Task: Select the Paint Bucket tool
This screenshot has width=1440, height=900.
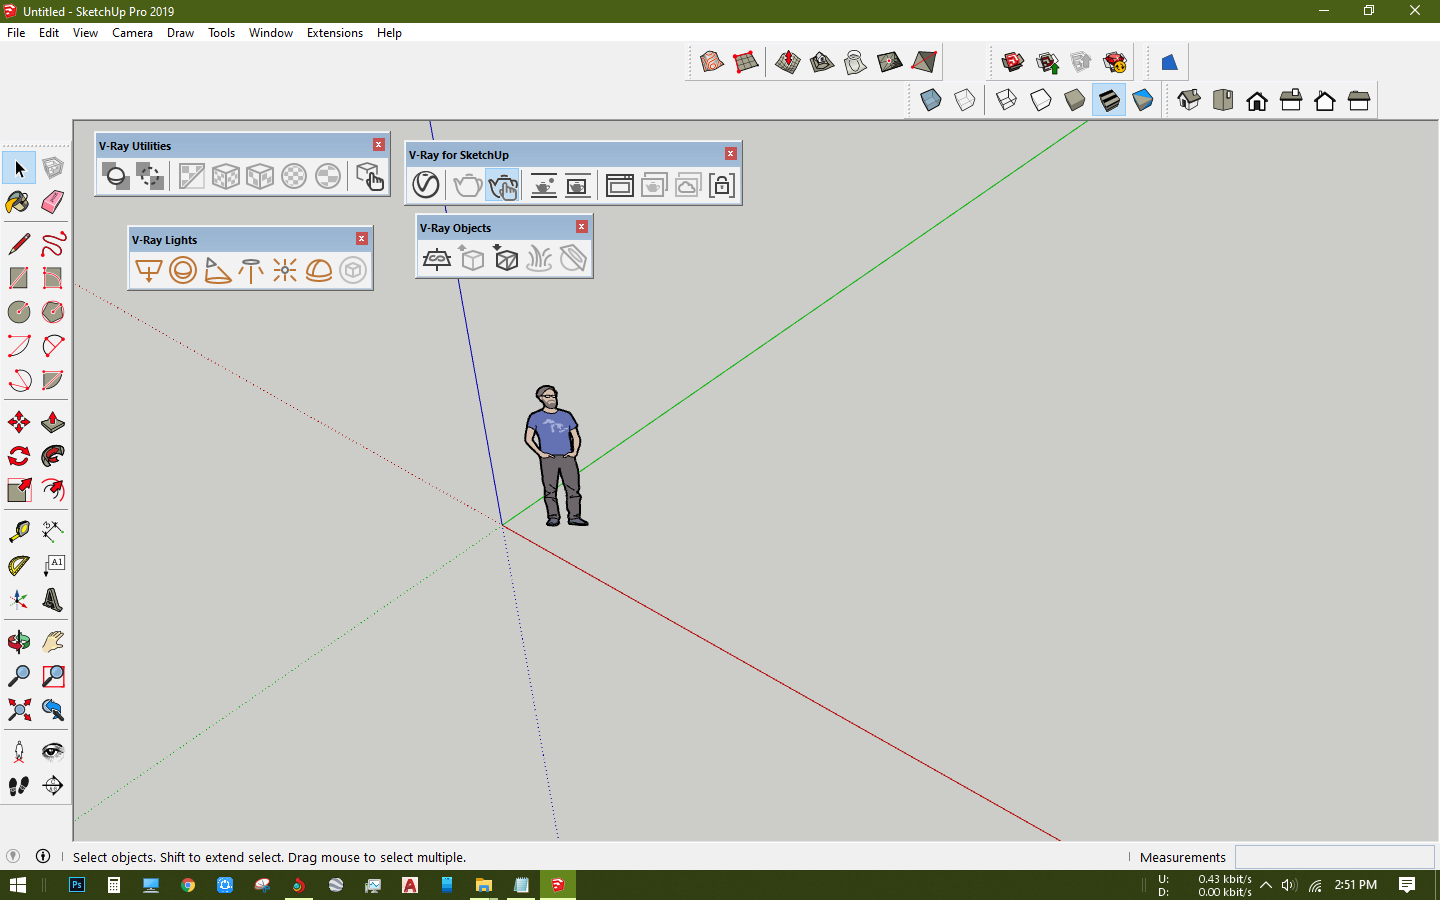Action: pos(19,202)
